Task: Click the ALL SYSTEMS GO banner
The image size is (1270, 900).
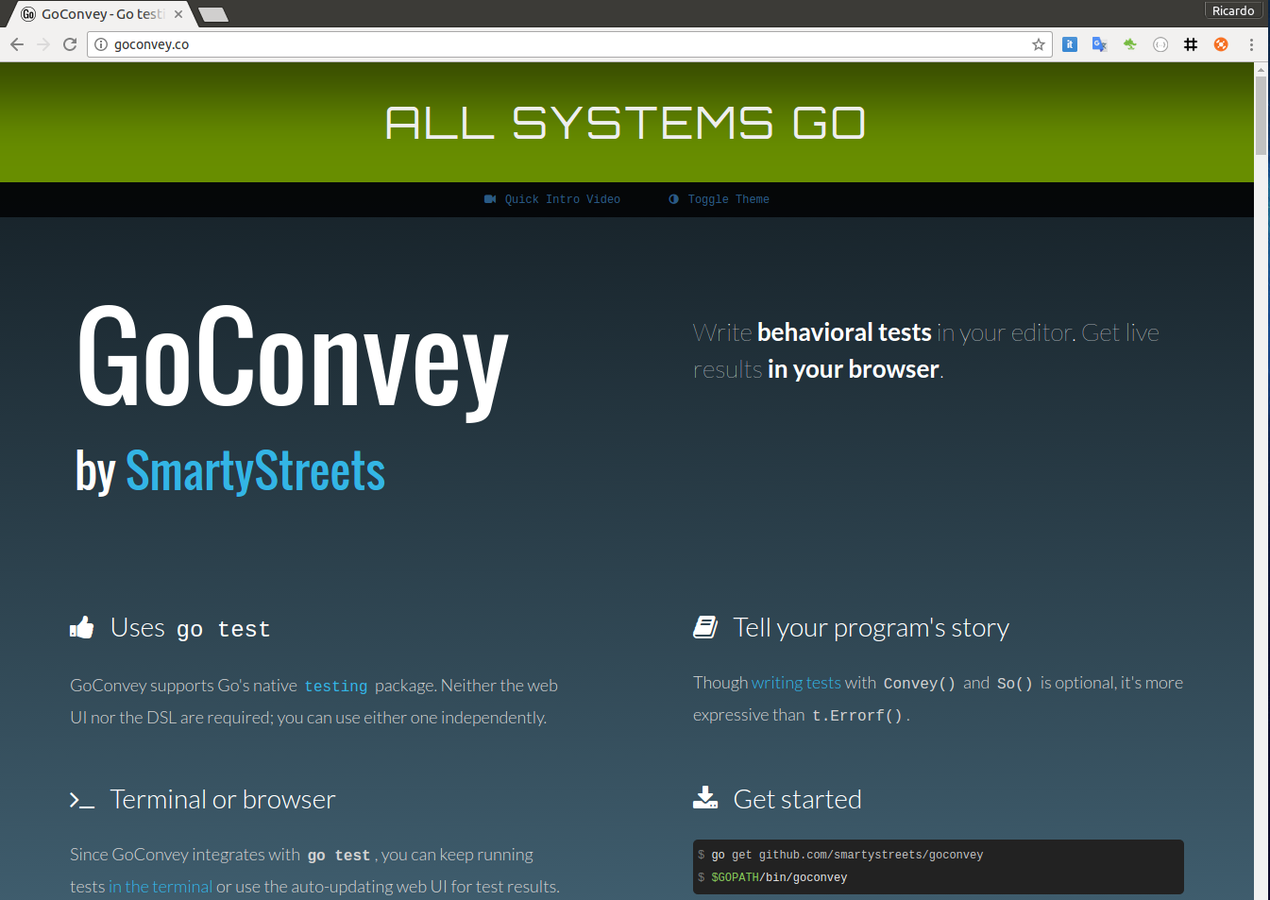Action: click(x=626, y=122)
